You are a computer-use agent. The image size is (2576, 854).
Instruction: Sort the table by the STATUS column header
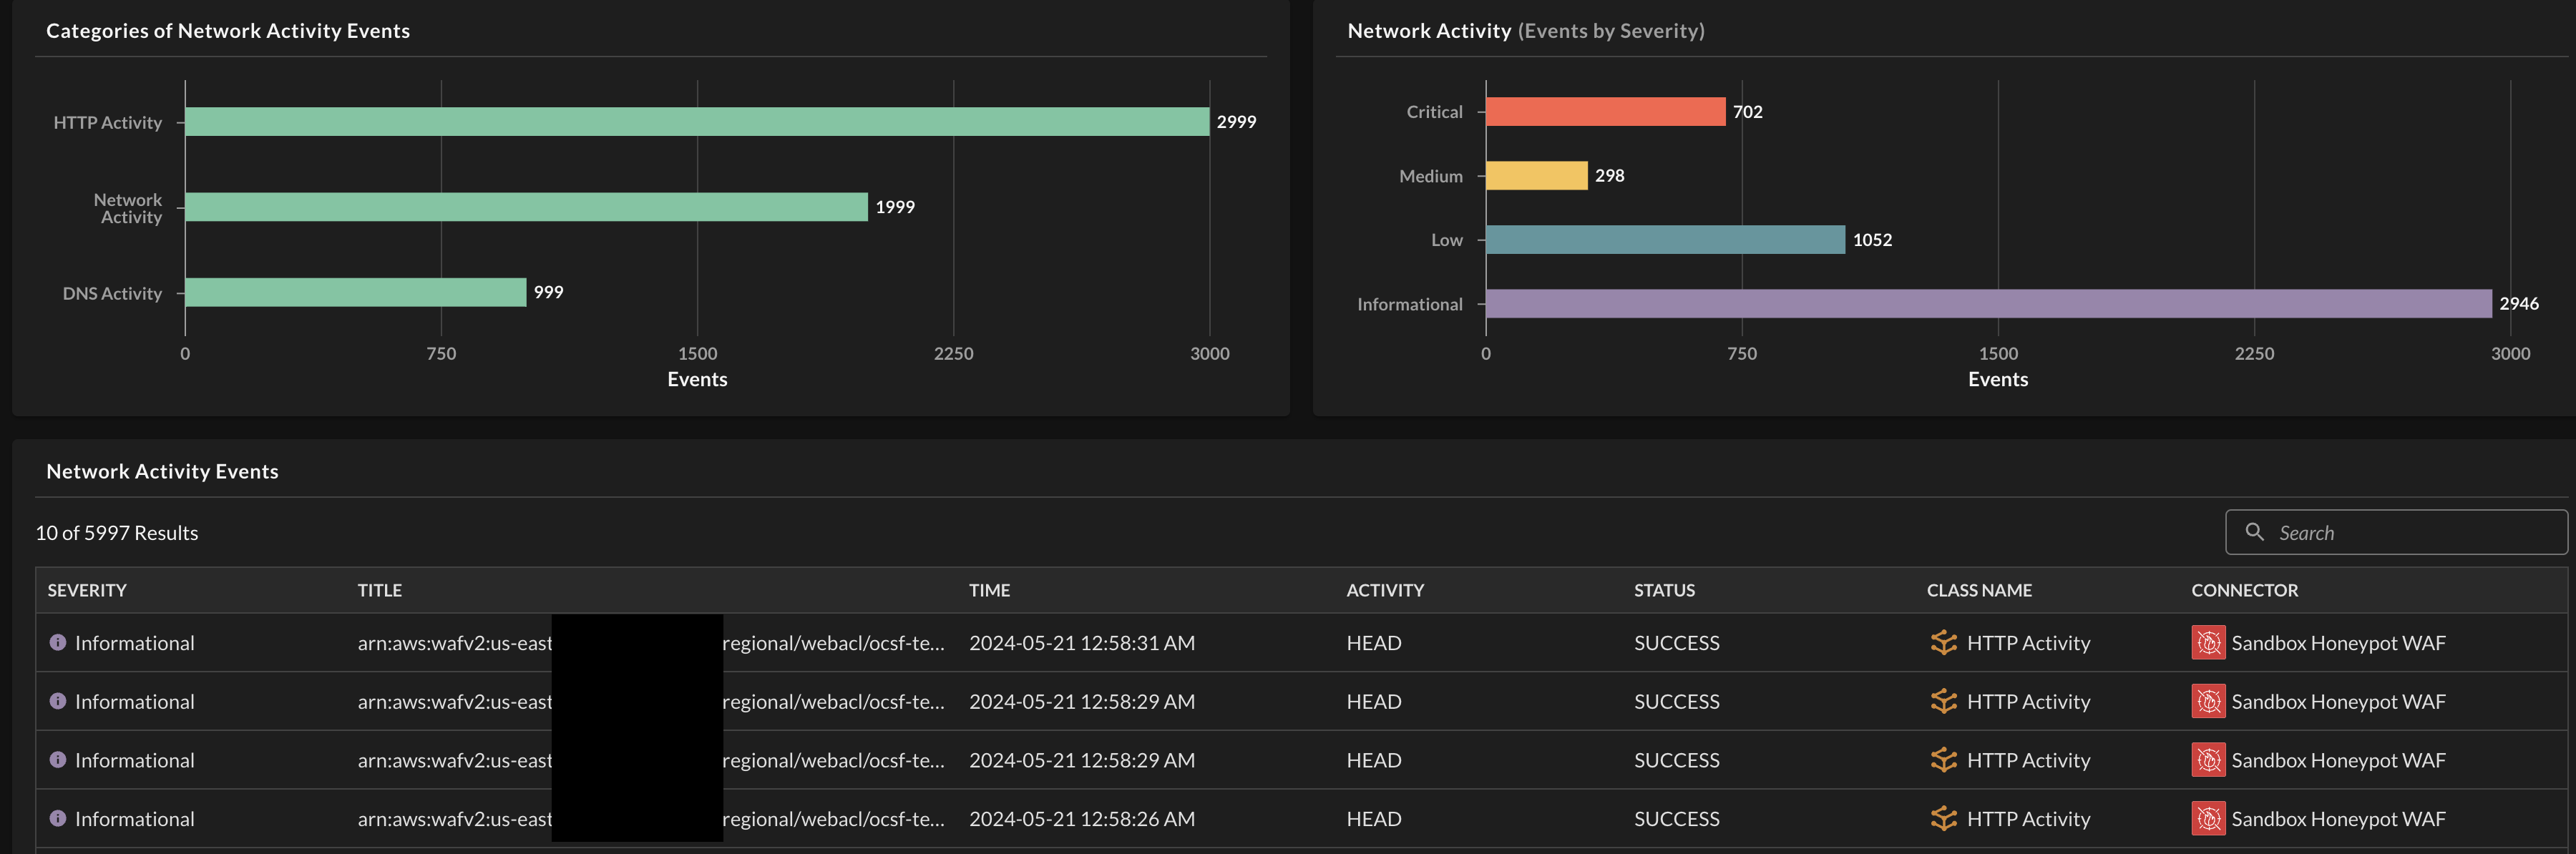coord(1664,590)
